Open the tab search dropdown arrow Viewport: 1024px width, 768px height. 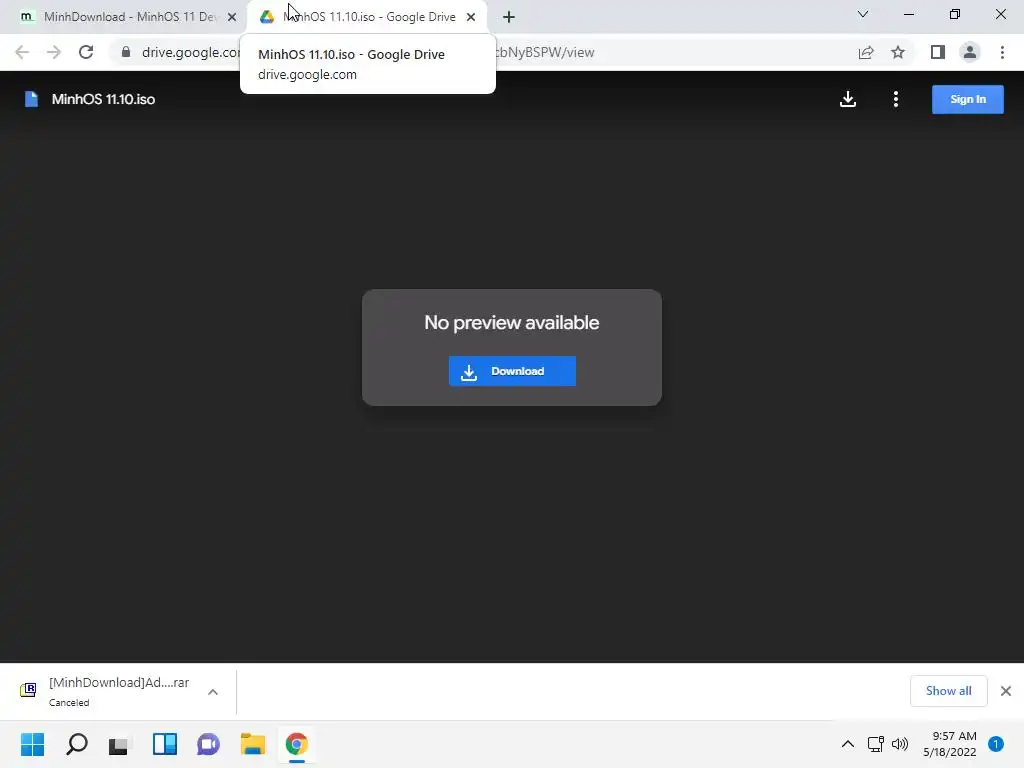click(x=863, y=14)
